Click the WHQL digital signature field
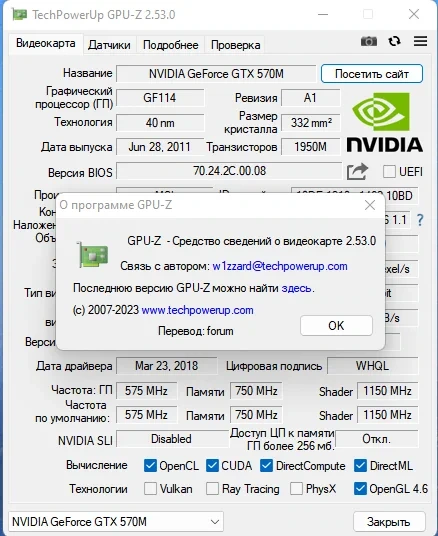The width and height of the screenshot is (438, 536). 372,366
